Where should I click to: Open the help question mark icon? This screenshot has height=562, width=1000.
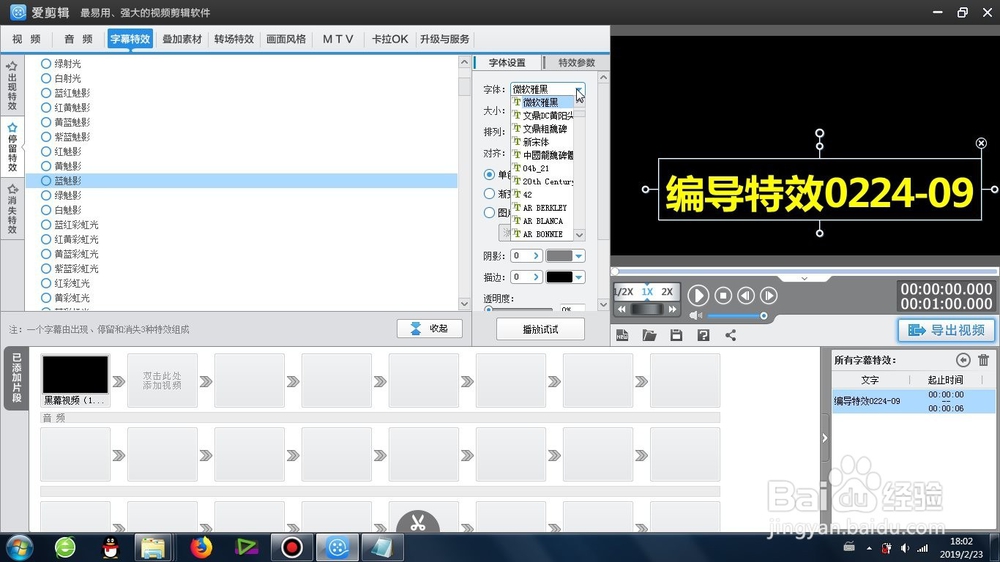[703, 335]
